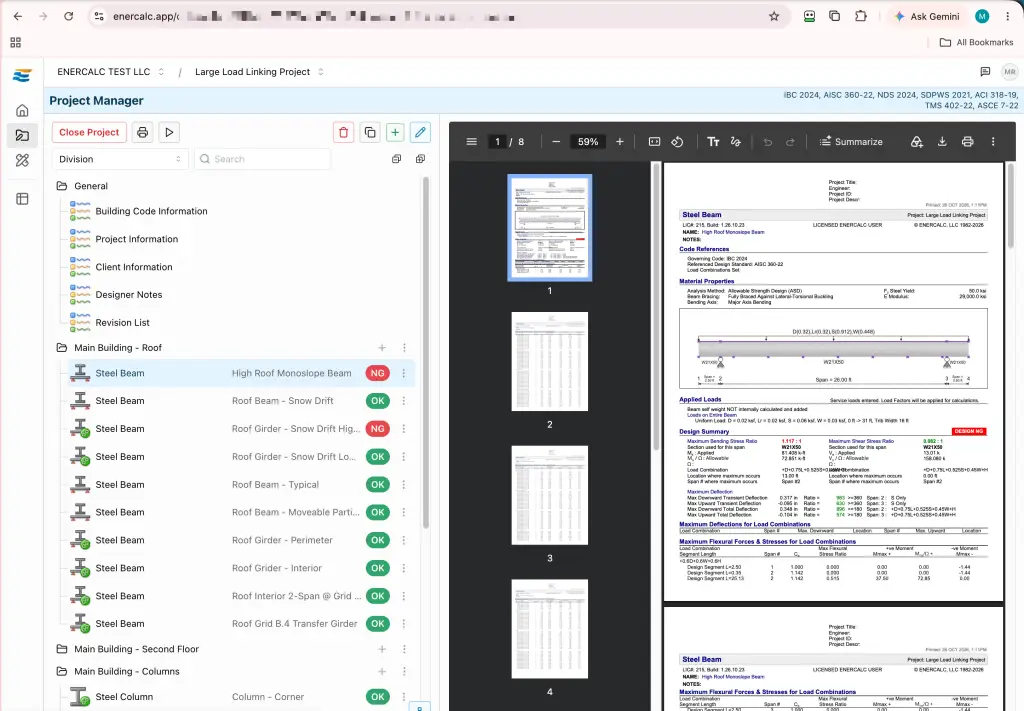Click the PDF page number field
The width and height of the screenshot is (1024, 711).
[x=497, y=142]
